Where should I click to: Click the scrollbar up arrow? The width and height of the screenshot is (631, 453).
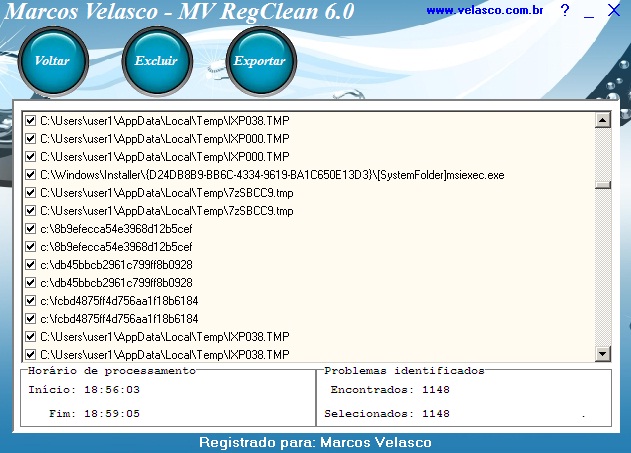coord(602,120)
